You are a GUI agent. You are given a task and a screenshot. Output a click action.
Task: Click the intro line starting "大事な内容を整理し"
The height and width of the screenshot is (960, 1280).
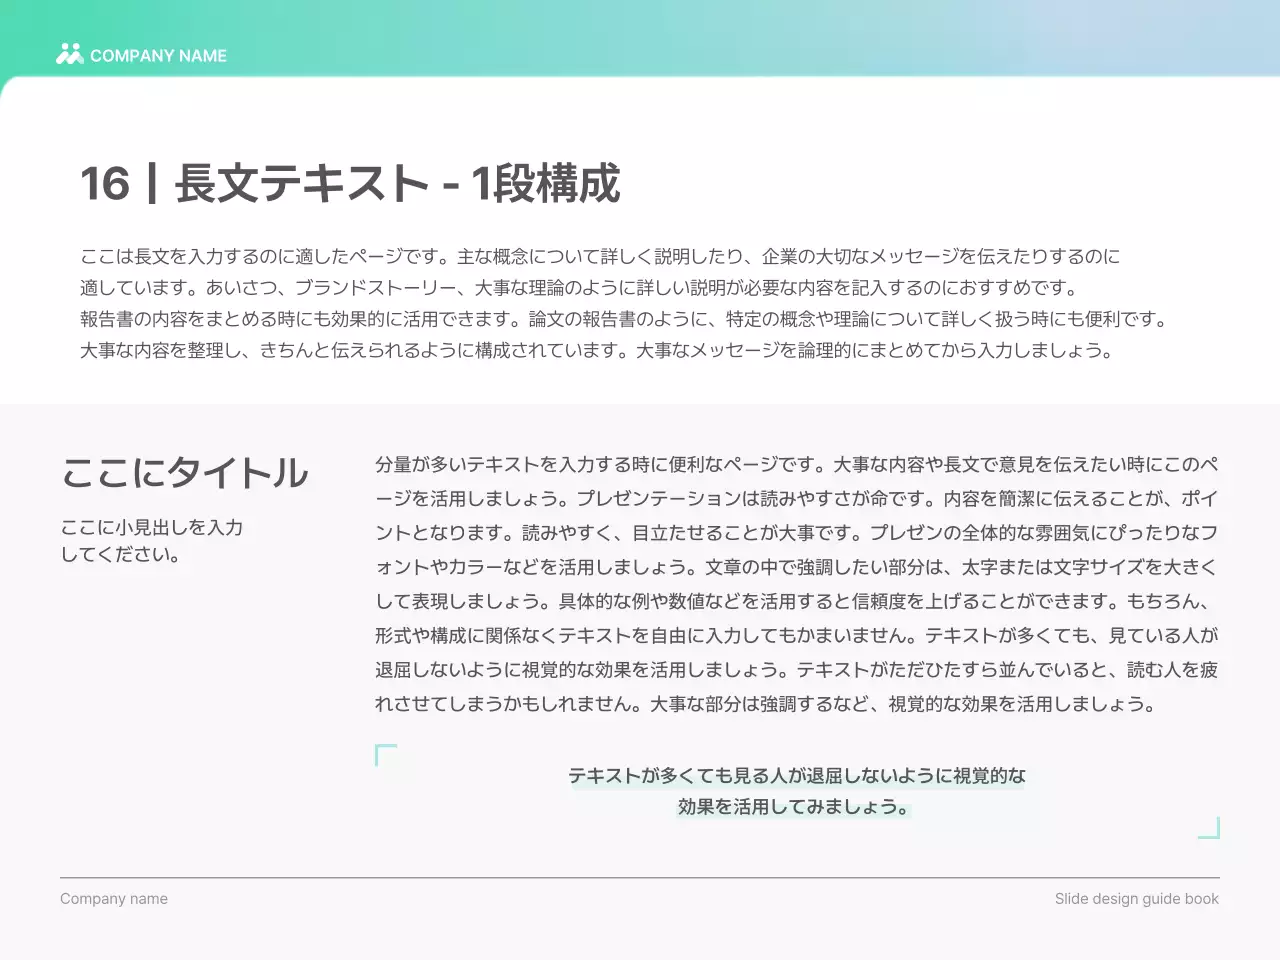pos(597,350)
